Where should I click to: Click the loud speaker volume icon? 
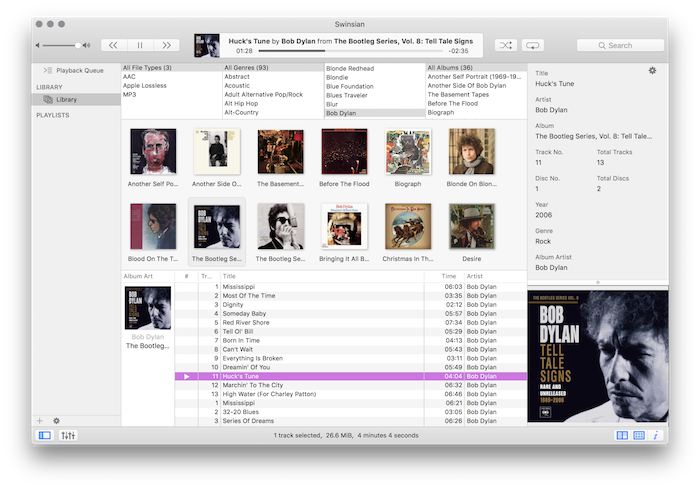[x=87, y=45]
